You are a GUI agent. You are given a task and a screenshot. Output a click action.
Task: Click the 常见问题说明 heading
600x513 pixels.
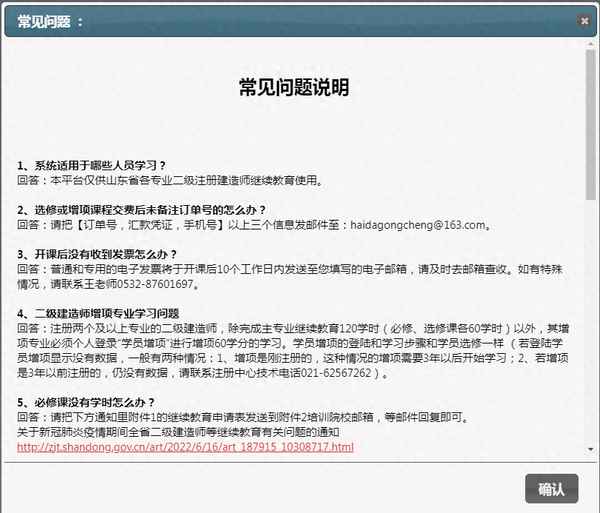(294, 87)
